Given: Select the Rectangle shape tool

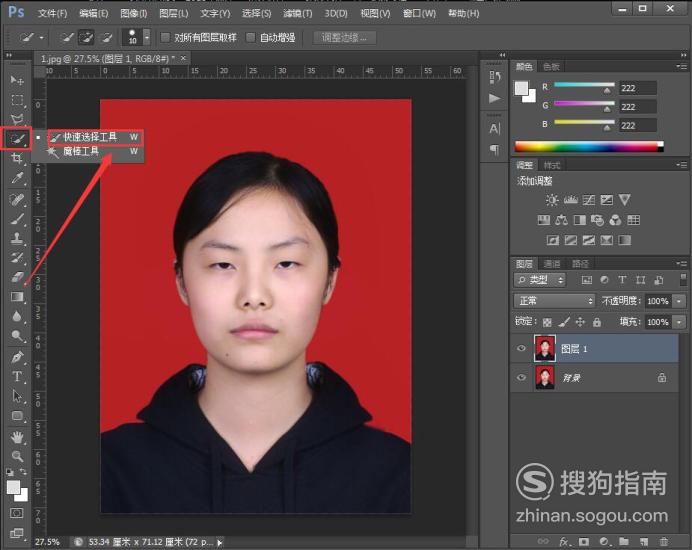Looking at the screenshot, I should [x=17, y=415].
